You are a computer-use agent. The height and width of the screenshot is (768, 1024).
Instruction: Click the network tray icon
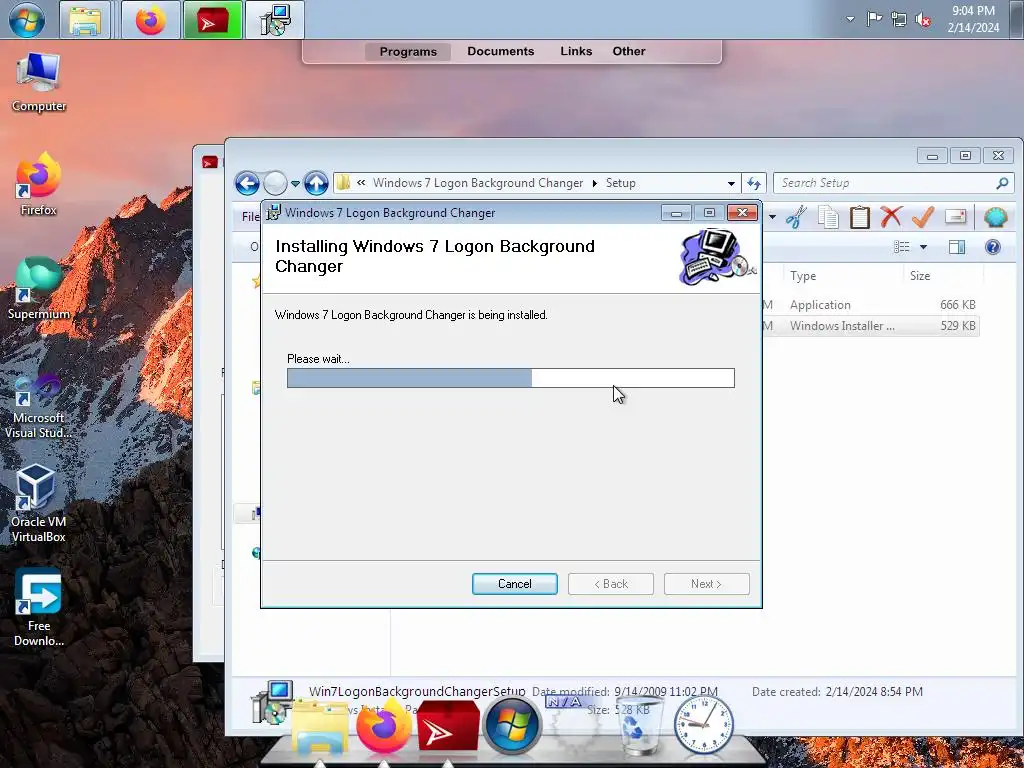(899, 20)
